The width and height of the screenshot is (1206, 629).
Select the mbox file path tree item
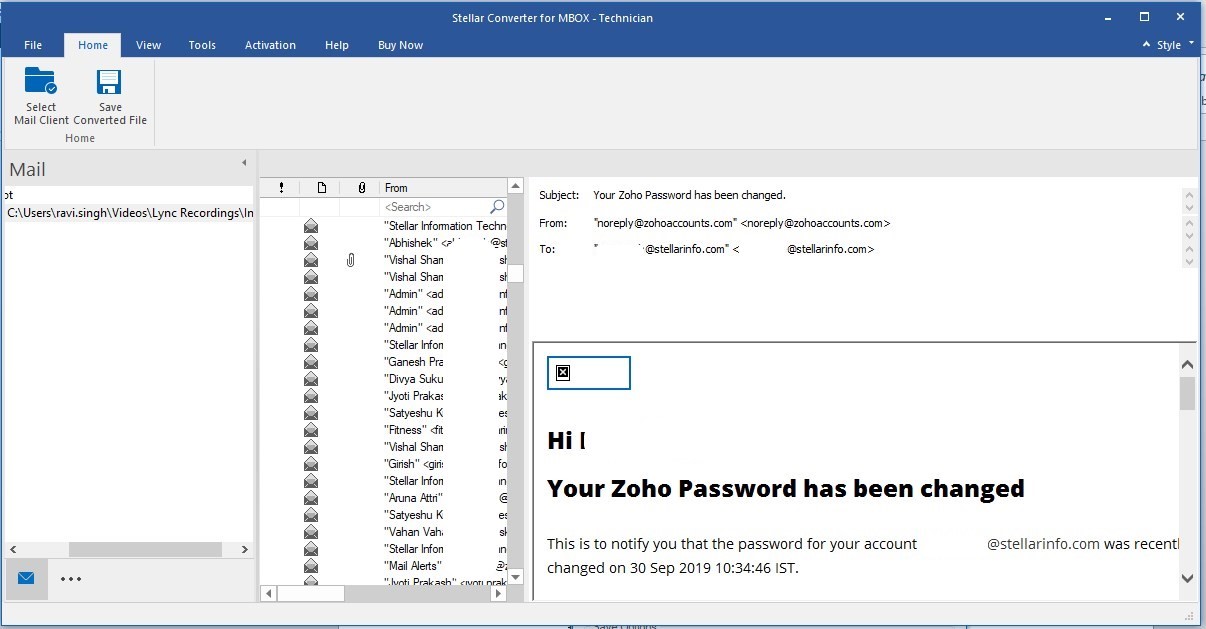tap(130, 213)
